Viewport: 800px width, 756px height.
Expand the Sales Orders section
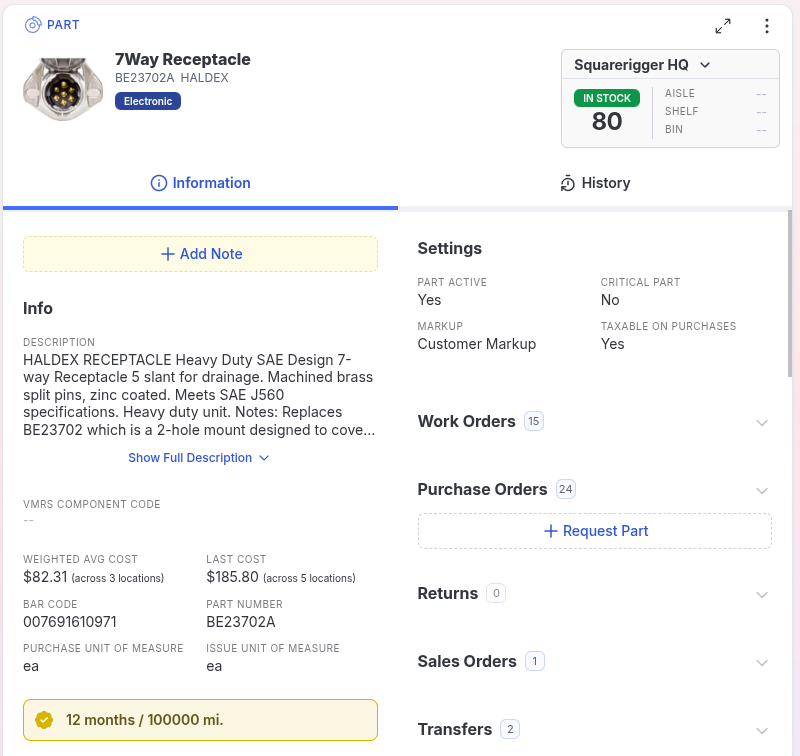click(762, 662)
